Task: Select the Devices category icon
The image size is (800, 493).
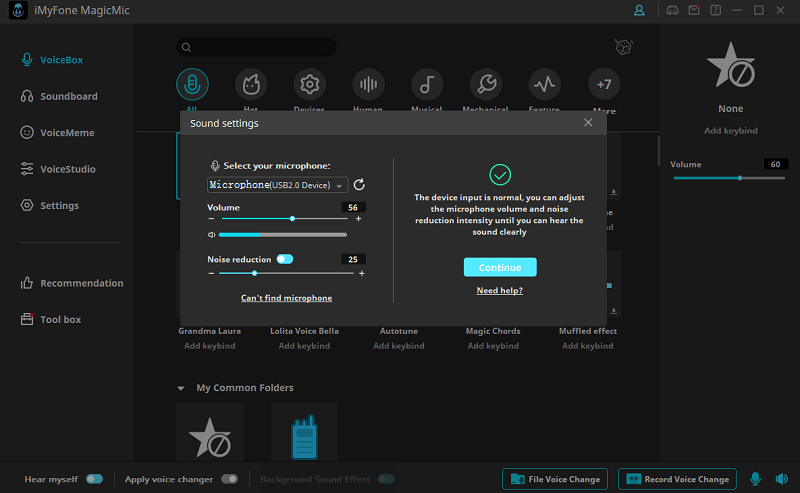Action: pos(310,84)
